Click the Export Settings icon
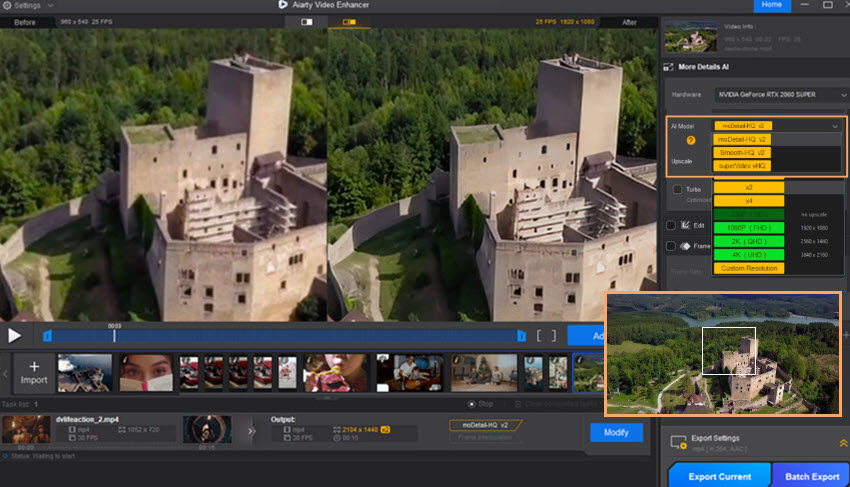850x487 pixels. coord(678,443)
